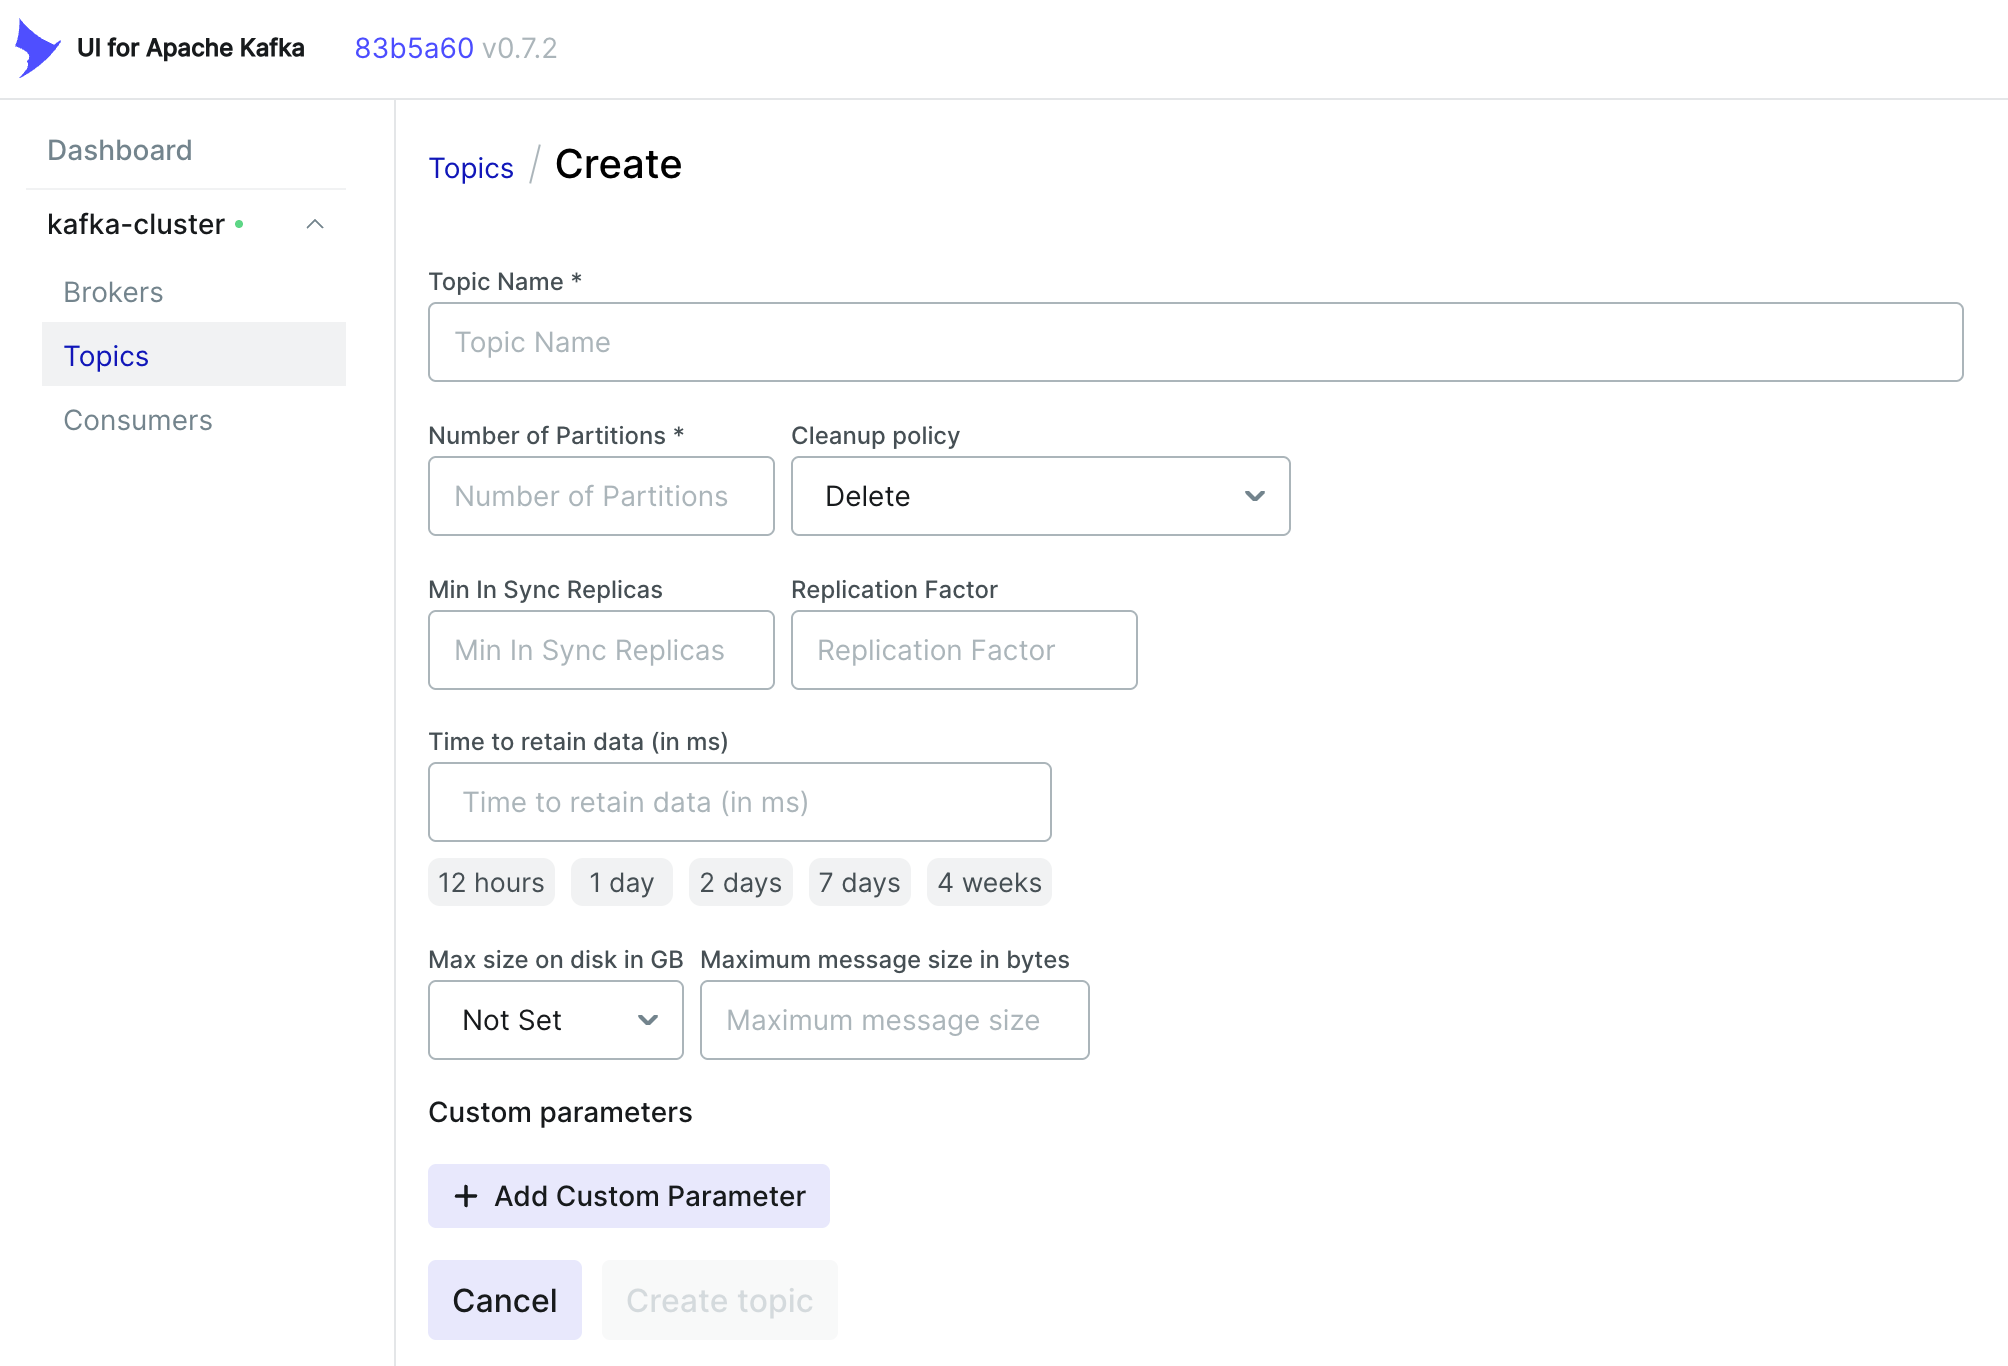Select Topics in the sidebar
Screen dimensions: 2008x1366
[x=106, y=356]
